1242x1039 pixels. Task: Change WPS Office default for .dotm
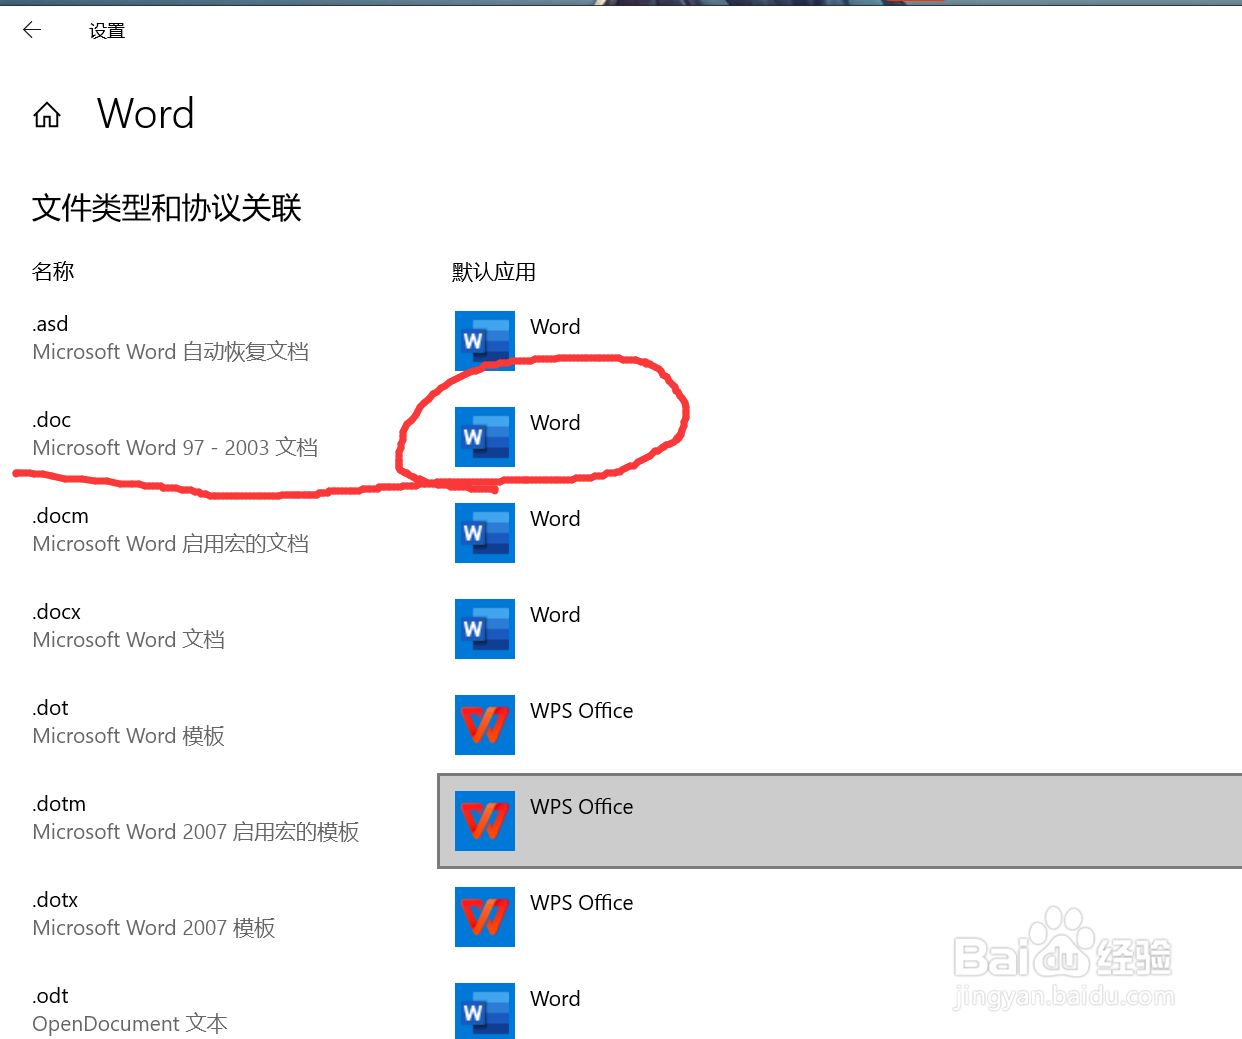[x=582, y=807]
